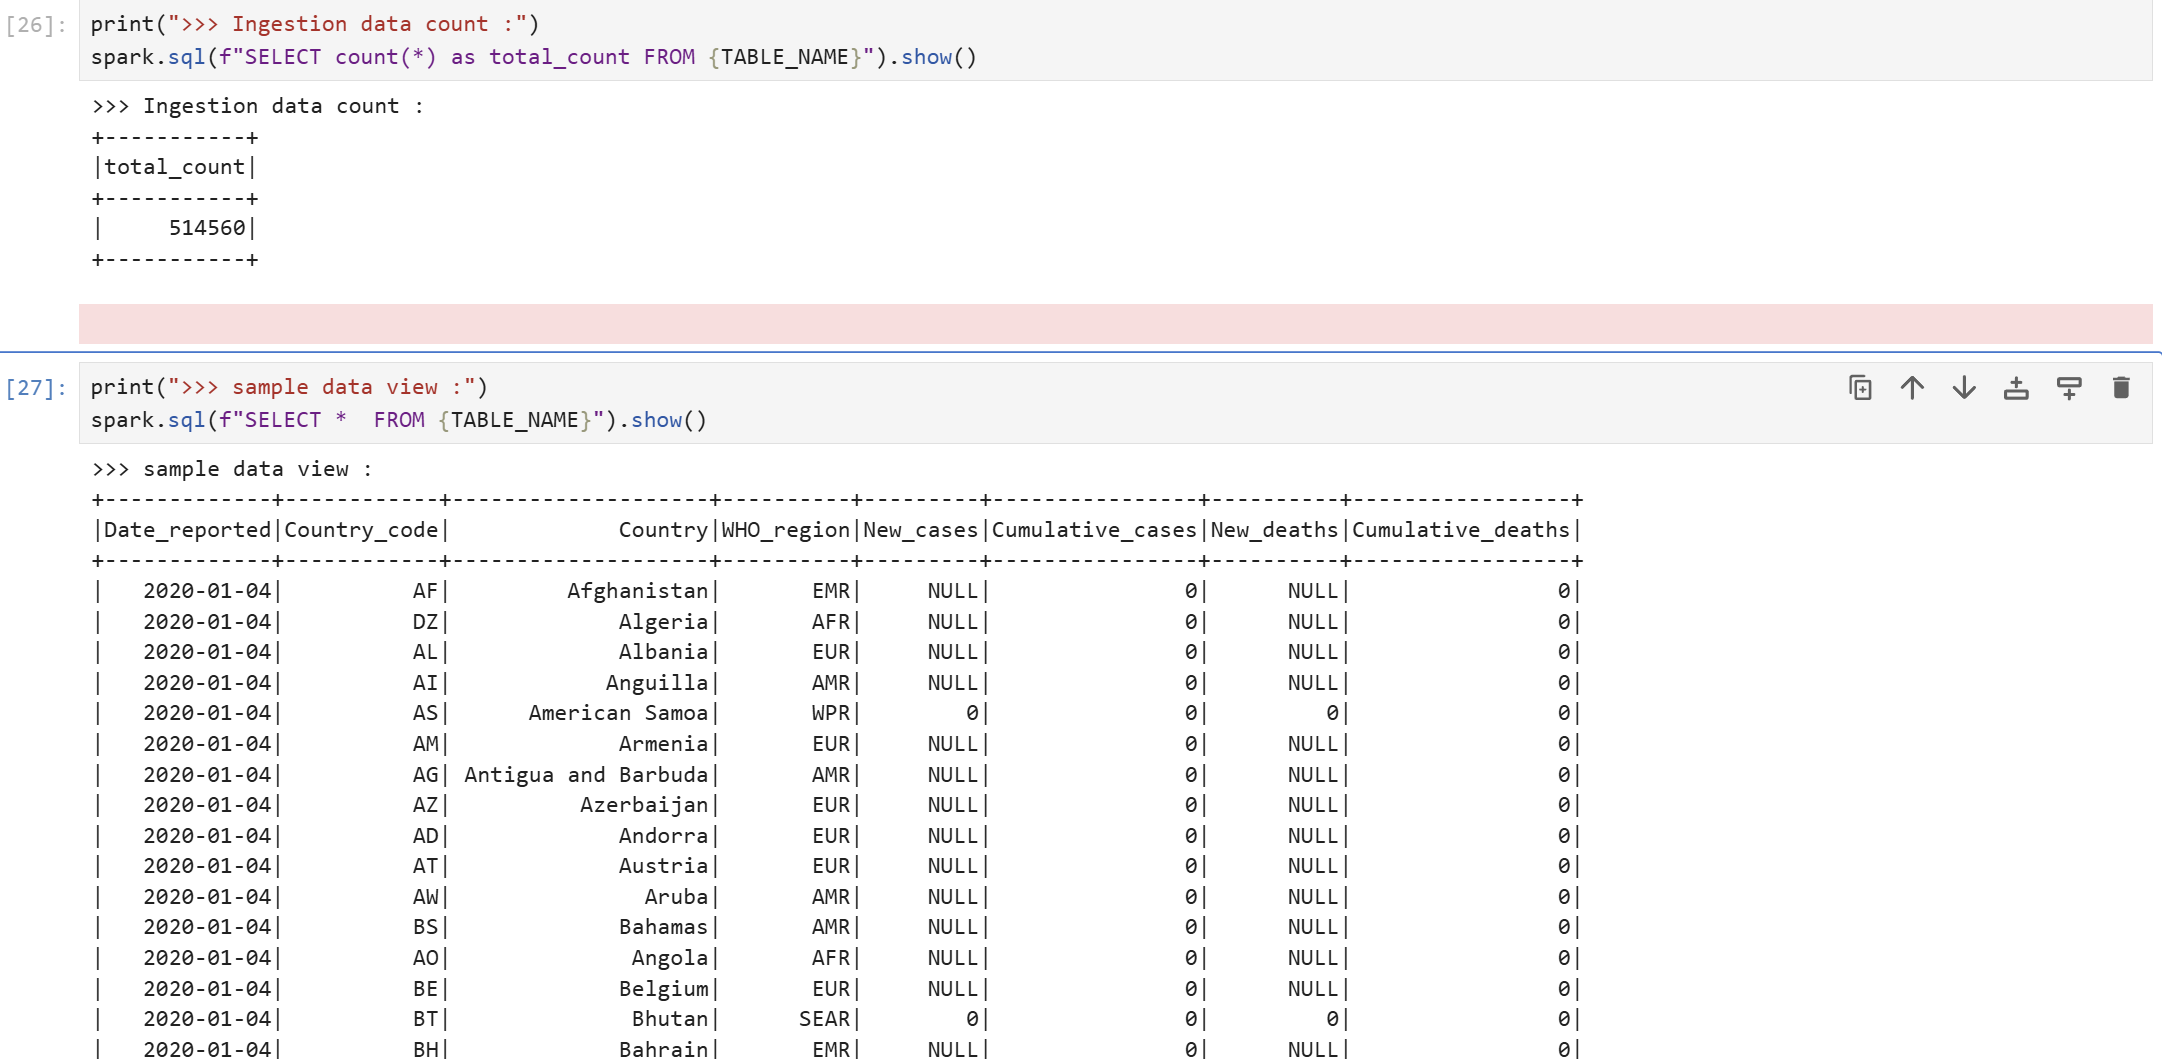Select cell 26 by its [26] prompt
The height and width of the screenshot is (1059, 2162).
tap(36, 25)
